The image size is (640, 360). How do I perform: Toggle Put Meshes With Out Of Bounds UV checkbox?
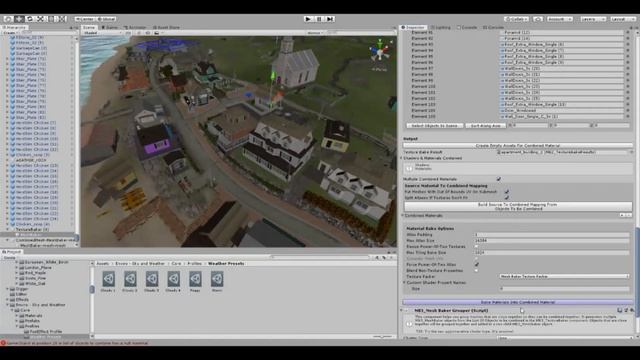(507, 191)
